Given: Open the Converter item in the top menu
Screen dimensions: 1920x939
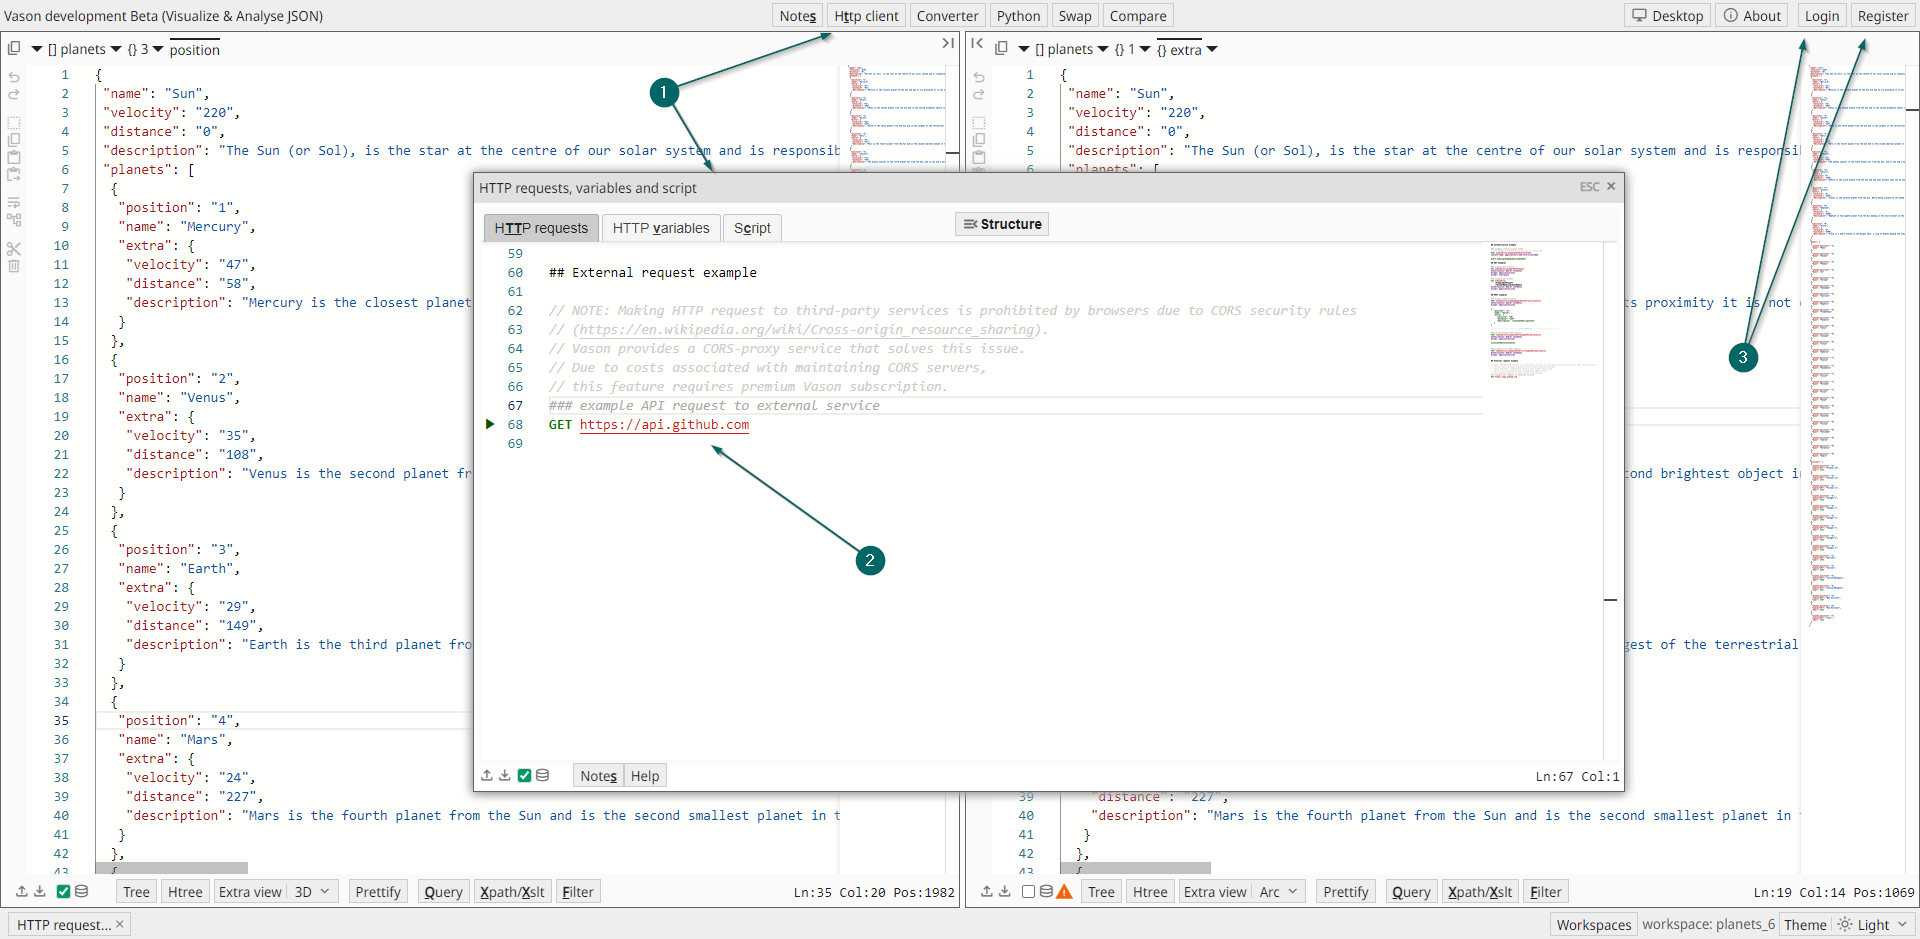Looking at the screenshot, I should click(x=946, y=15).
